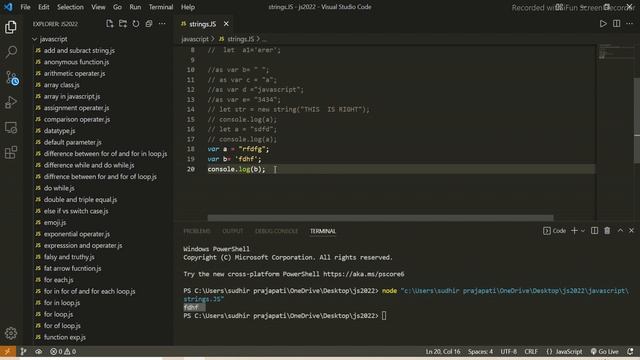
Task: Open fat arrow fucntion.js file
Action: 72,268
